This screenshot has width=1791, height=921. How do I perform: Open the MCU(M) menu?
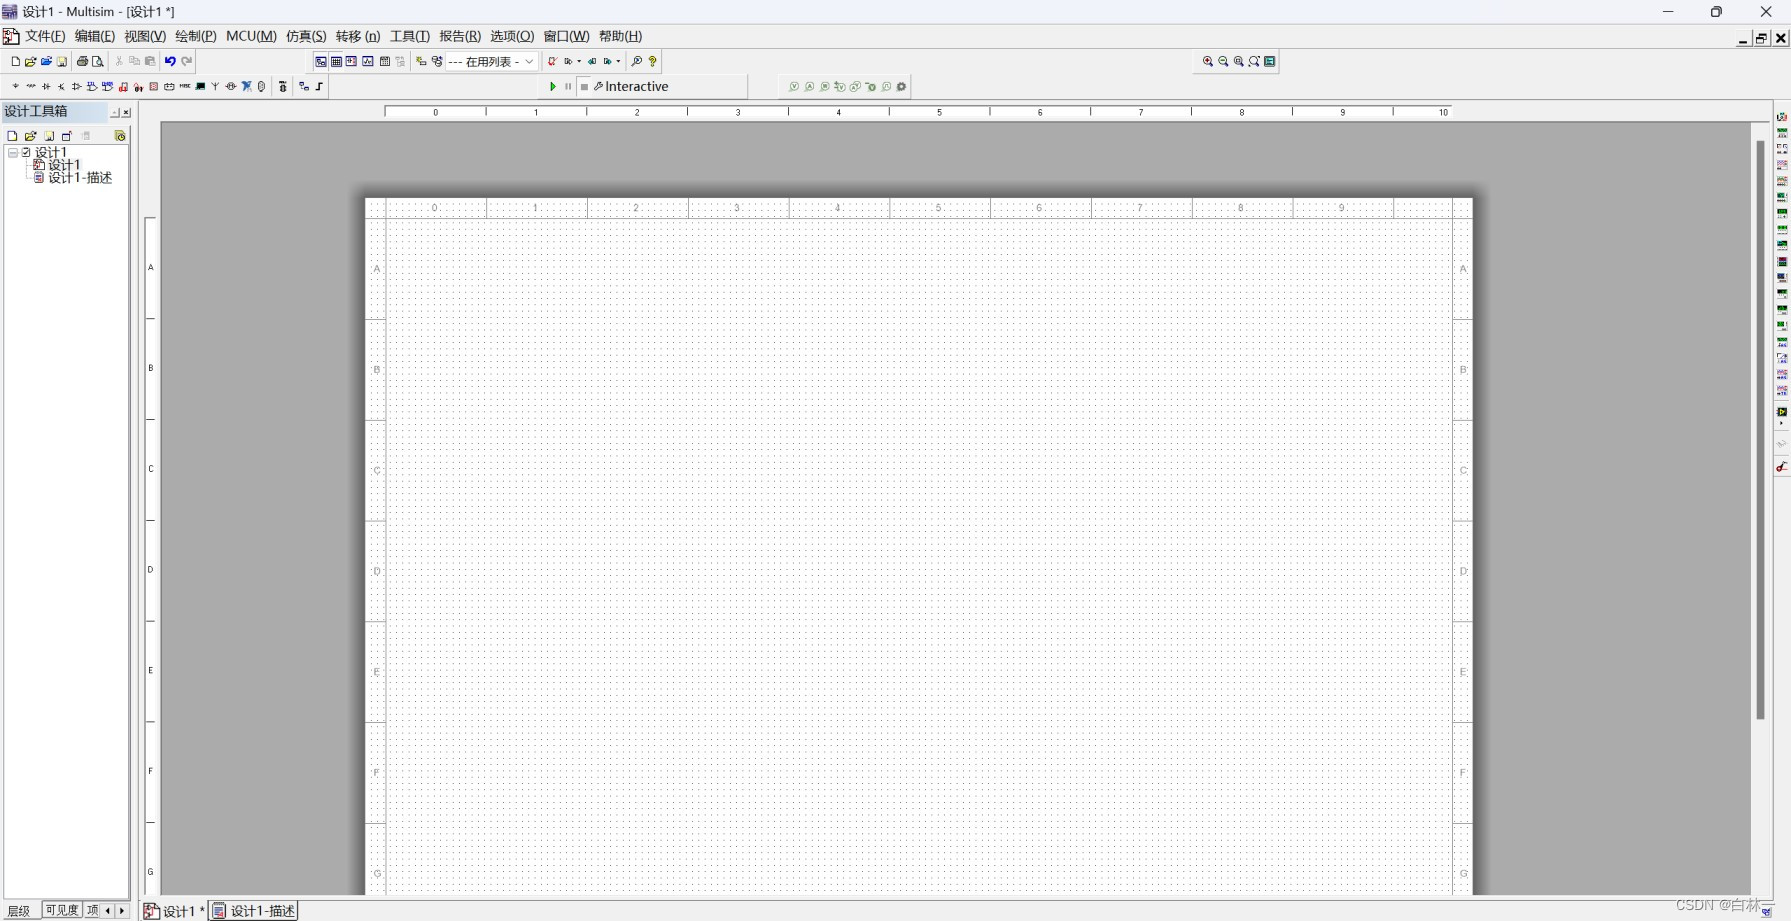pyautogui.click(x=251, y=36)
